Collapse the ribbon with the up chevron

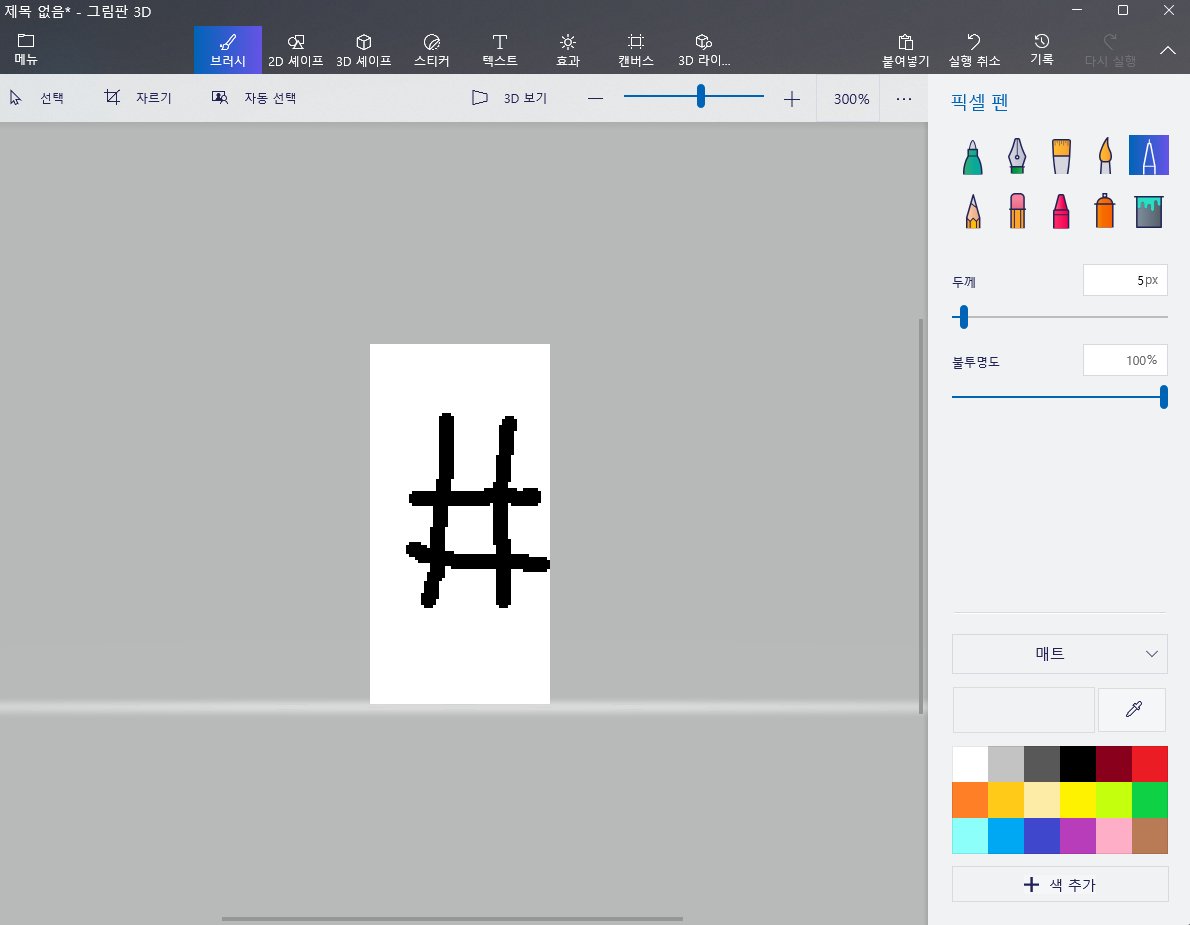pyautogui.click(x=1168, y=50)
